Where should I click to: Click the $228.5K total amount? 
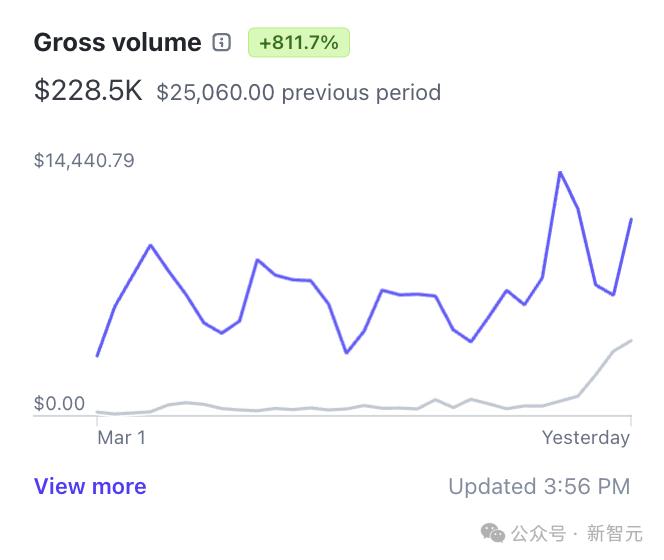click(88, 90)
